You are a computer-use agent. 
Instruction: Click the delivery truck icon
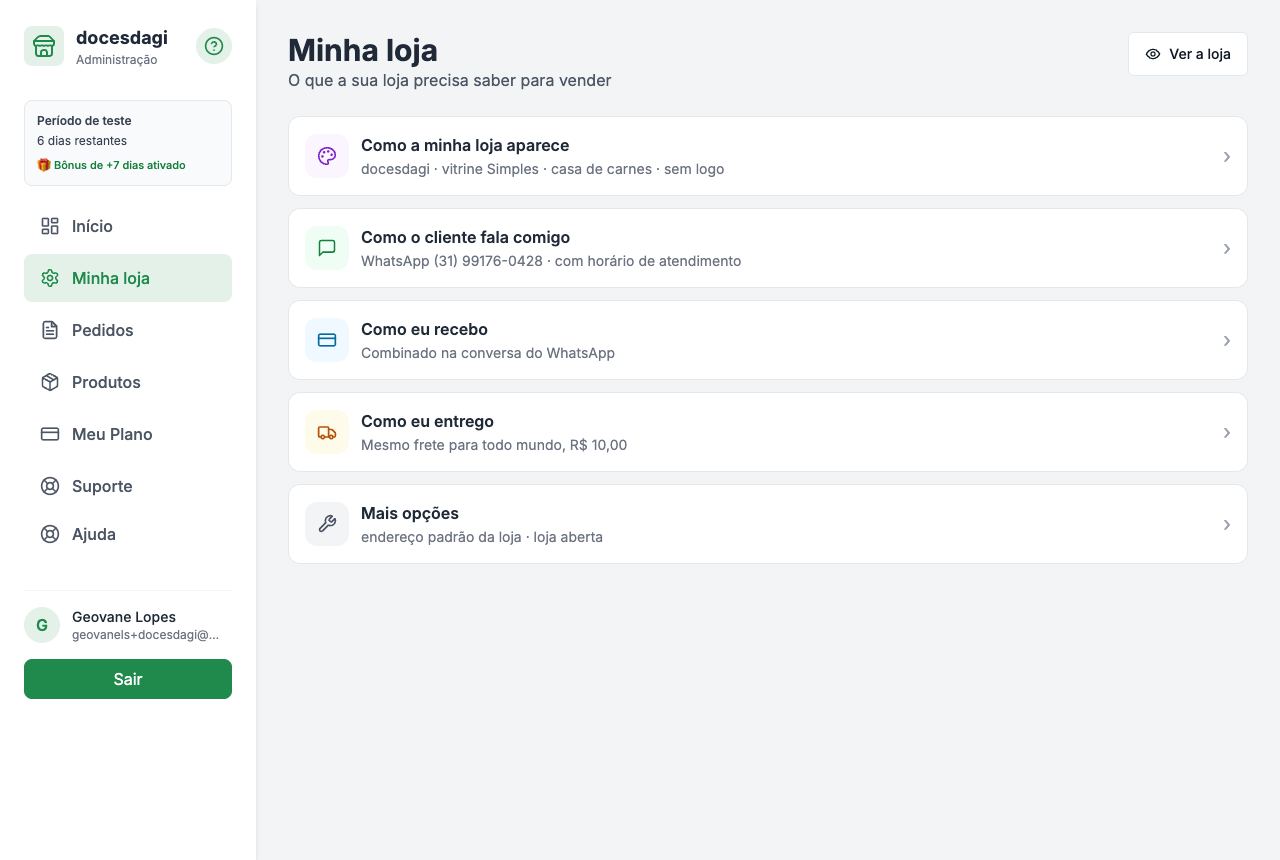pyautogui.click(x=327, y=432)
